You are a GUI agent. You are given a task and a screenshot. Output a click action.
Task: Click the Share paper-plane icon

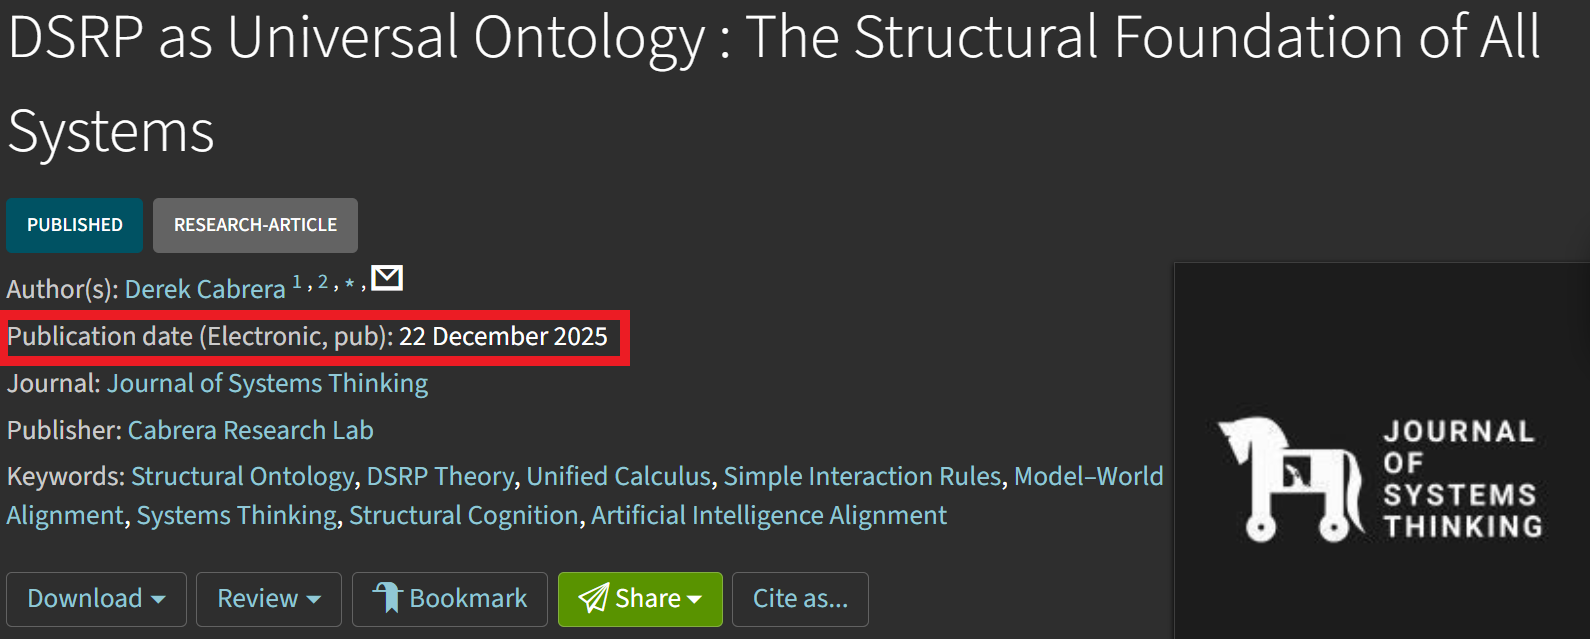593,598
